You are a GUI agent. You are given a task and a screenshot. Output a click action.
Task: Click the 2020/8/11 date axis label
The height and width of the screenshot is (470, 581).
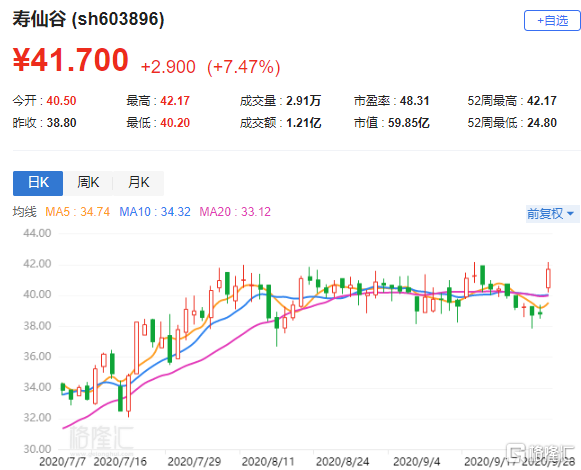(x=268, y=462)
